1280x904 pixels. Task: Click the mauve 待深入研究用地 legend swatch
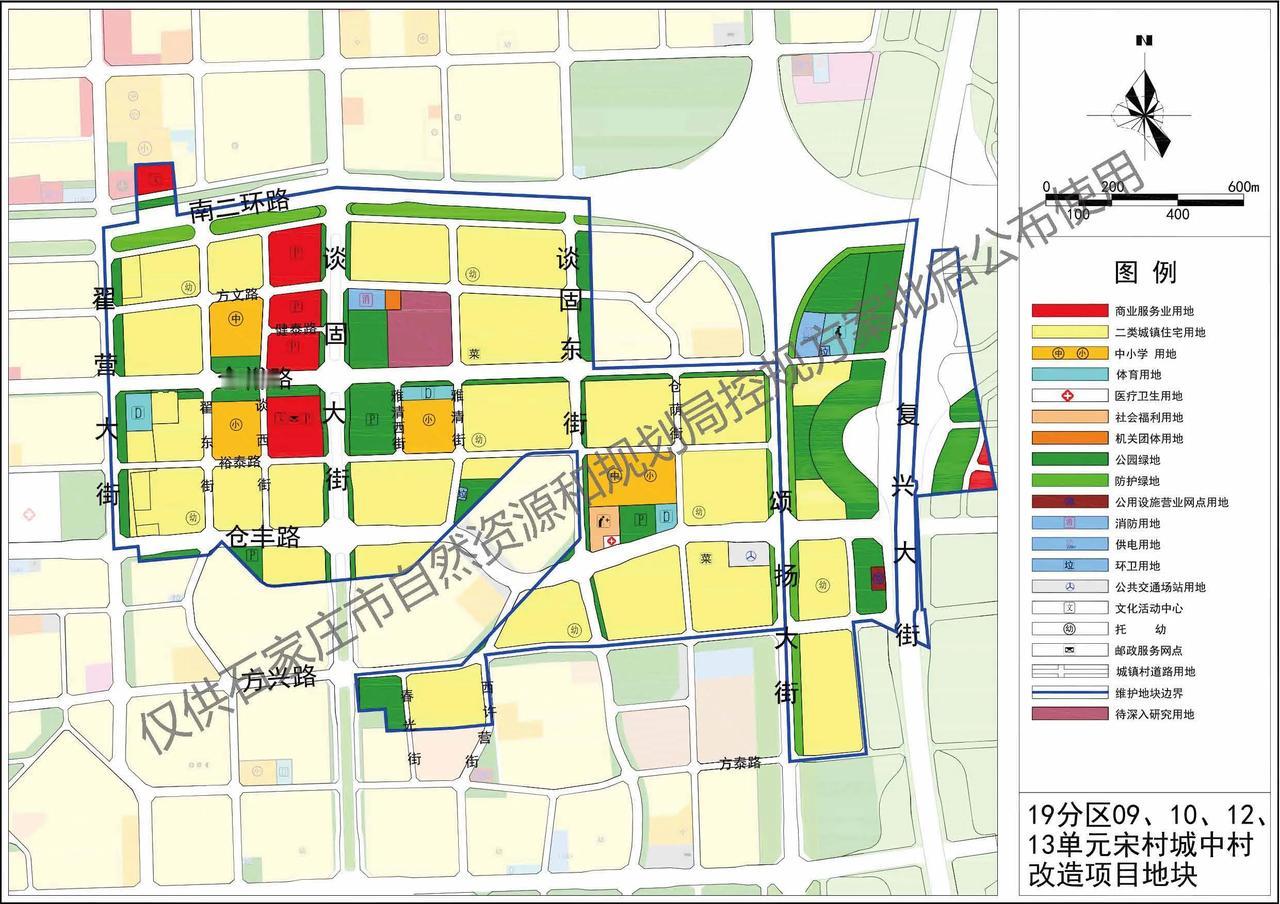coord(1069,714)
